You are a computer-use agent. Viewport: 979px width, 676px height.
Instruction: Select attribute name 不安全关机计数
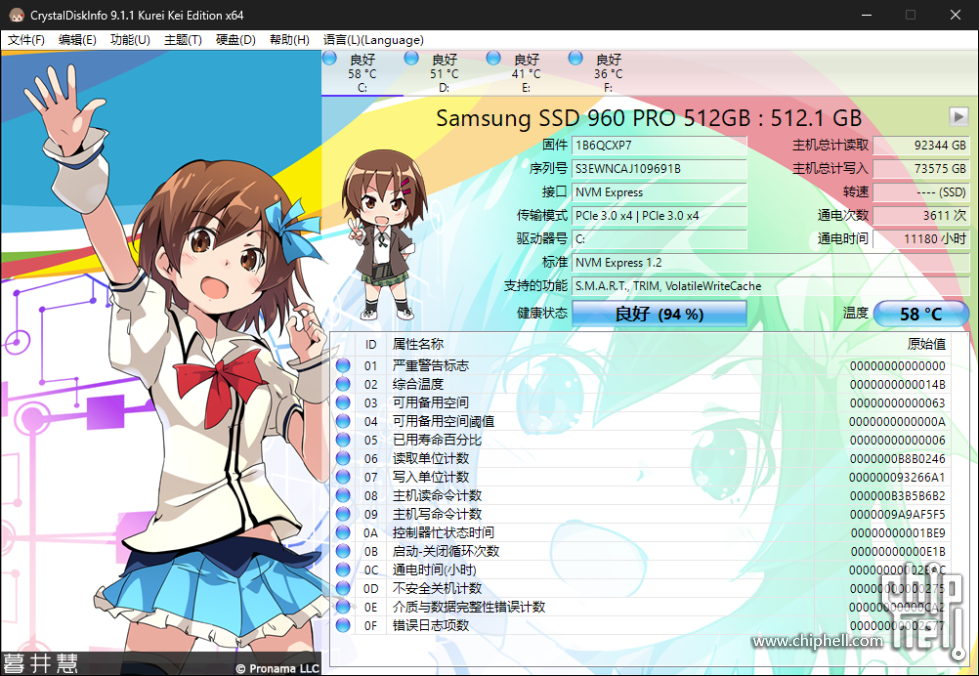click(x=437, y=589)
